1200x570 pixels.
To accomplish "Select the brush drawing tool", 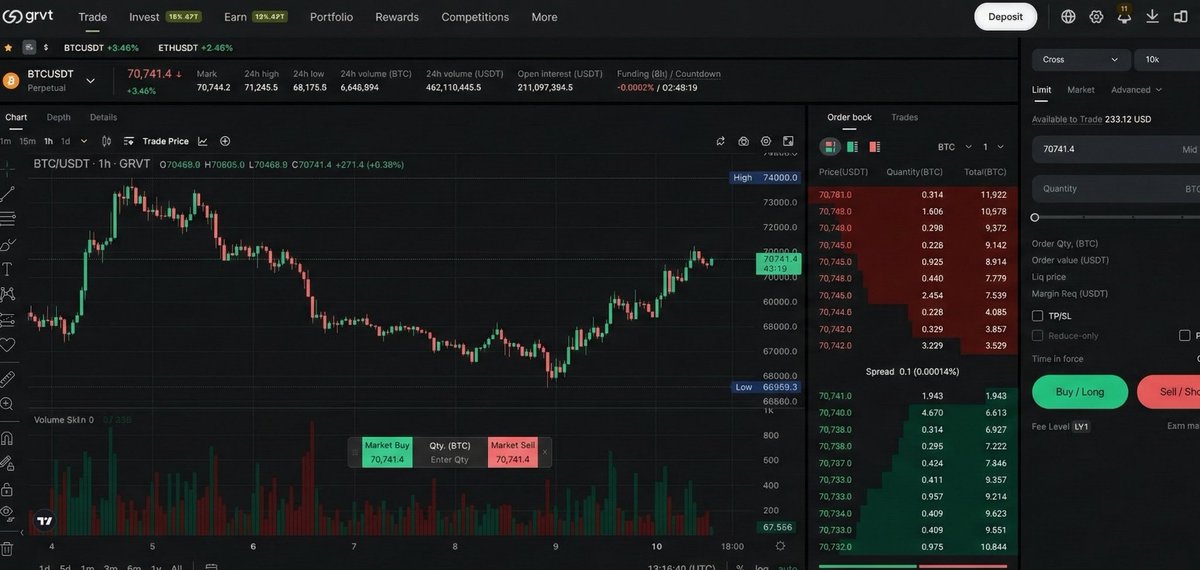I will click(7, 244).
